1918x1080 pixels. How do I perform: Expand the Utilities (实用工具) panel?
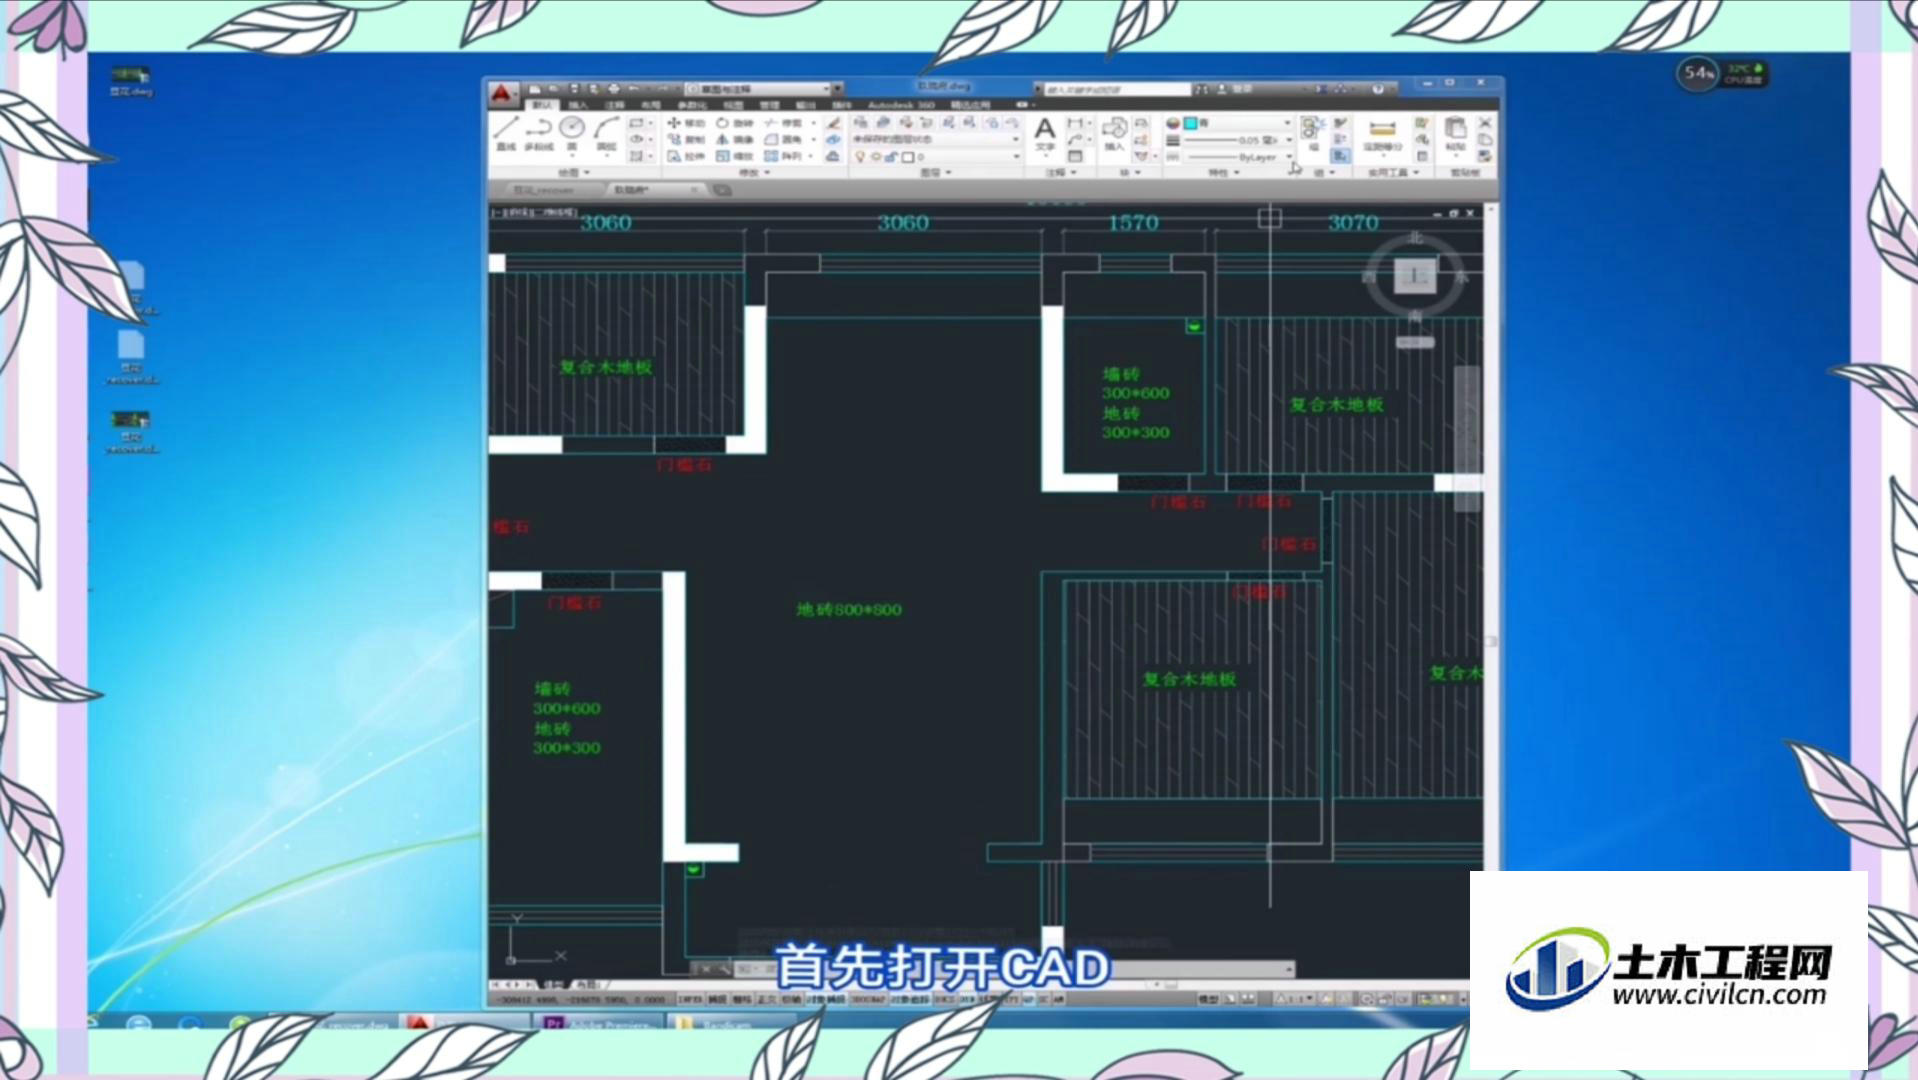[1393, 173]
